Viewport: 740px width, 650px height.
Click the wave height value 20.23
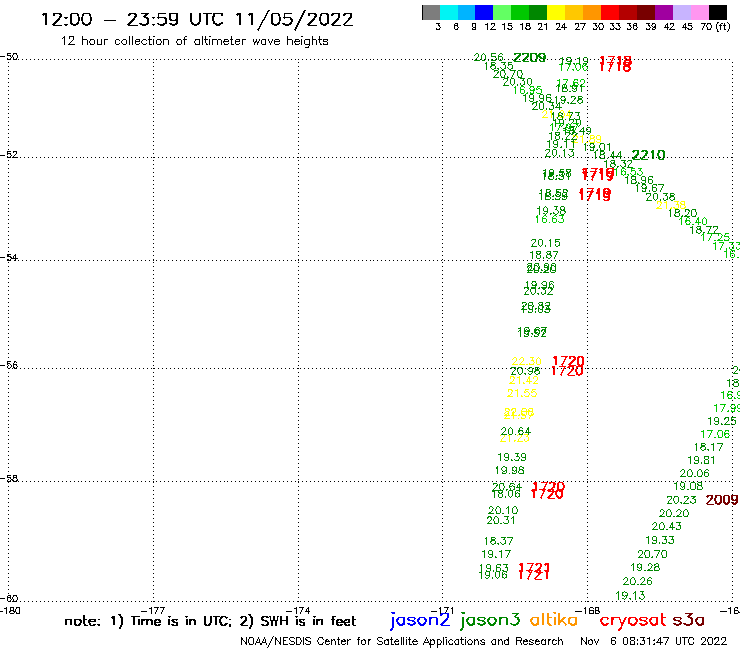681,500
